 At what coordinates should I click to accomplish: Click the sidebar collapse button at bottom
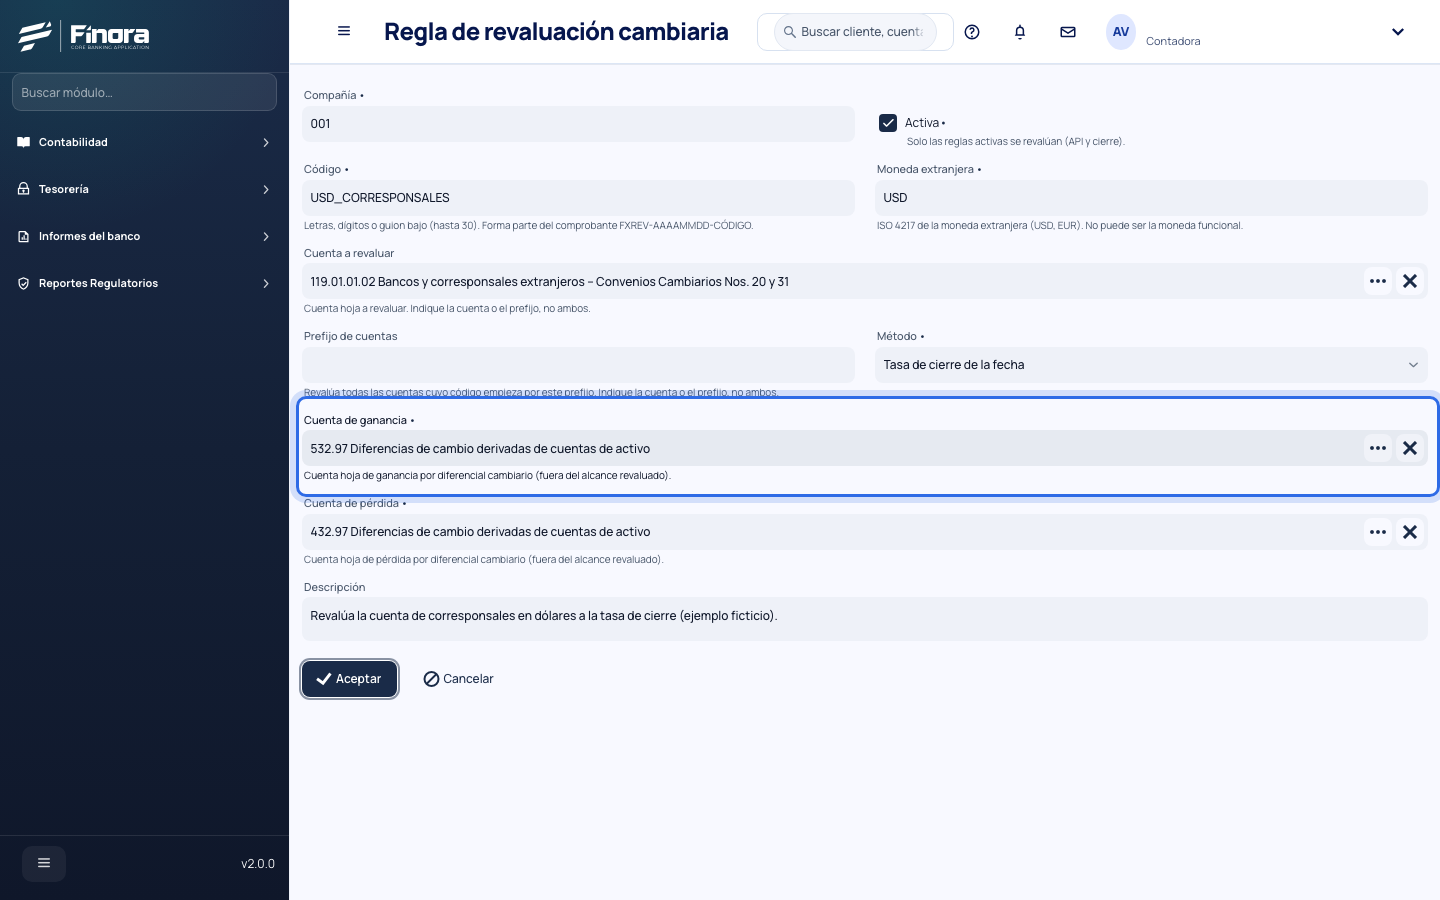pos(44,863)
